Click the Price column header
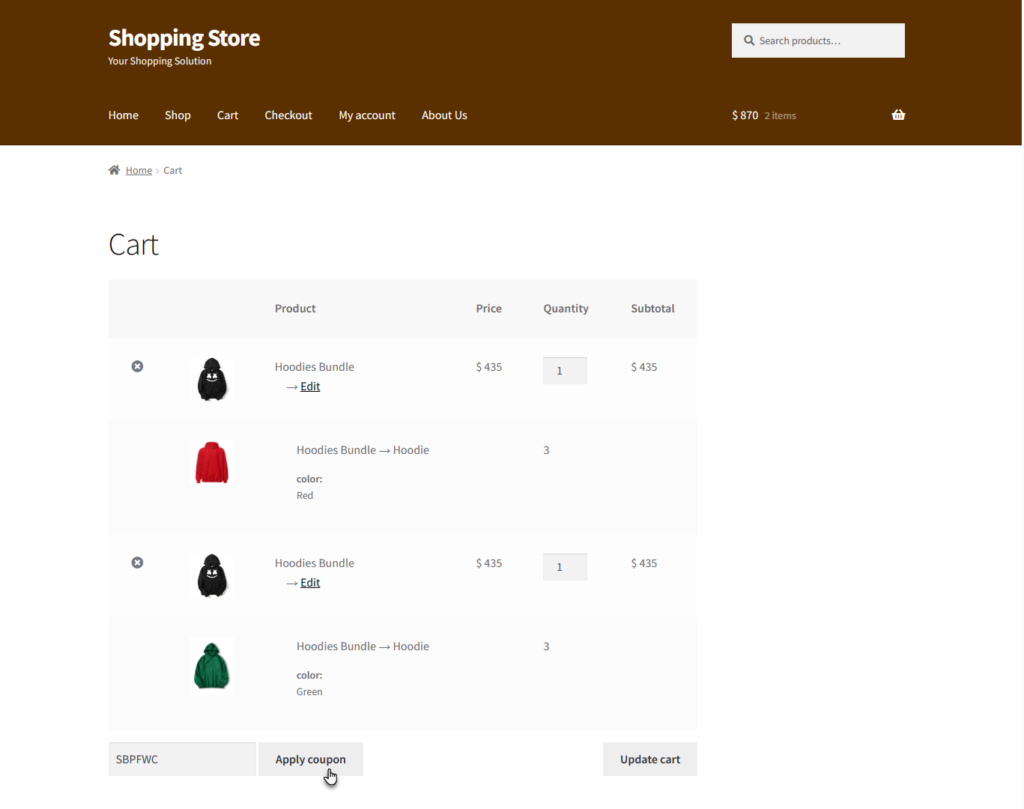Image resolution: width=1024 pixels, height=809 pixels. point(488,309)
